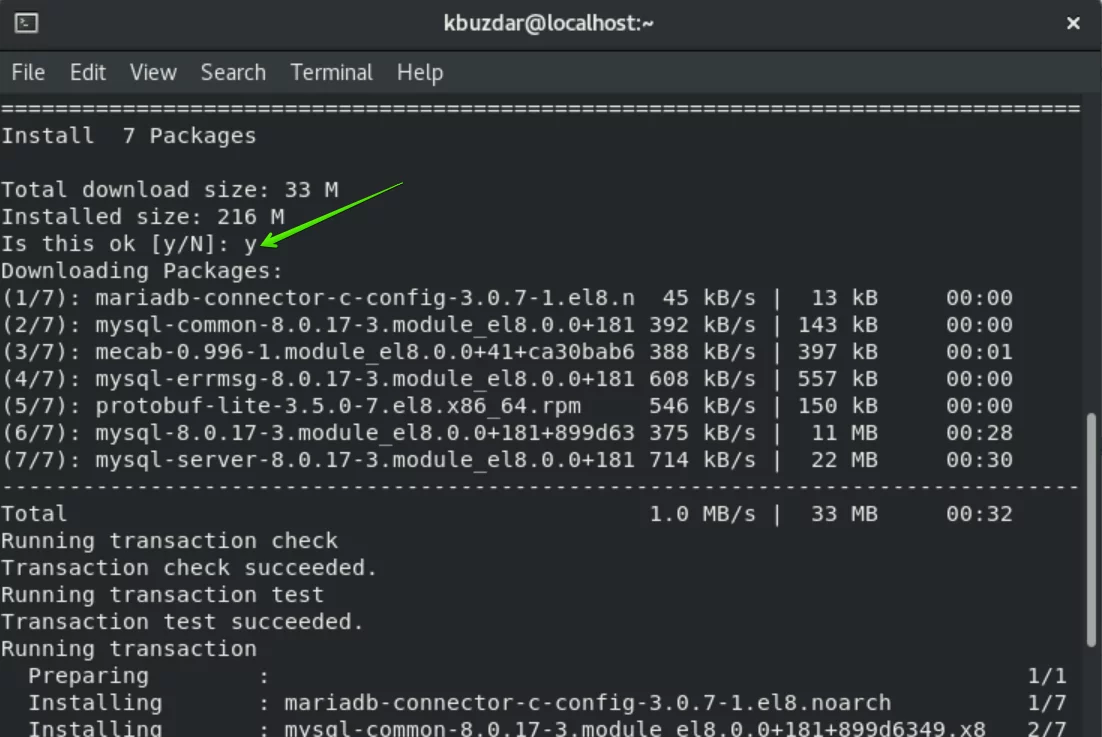The height and width of the screenshot is (737, 1102).
Task: Open the View menu
Action: (x=153, y=72)
